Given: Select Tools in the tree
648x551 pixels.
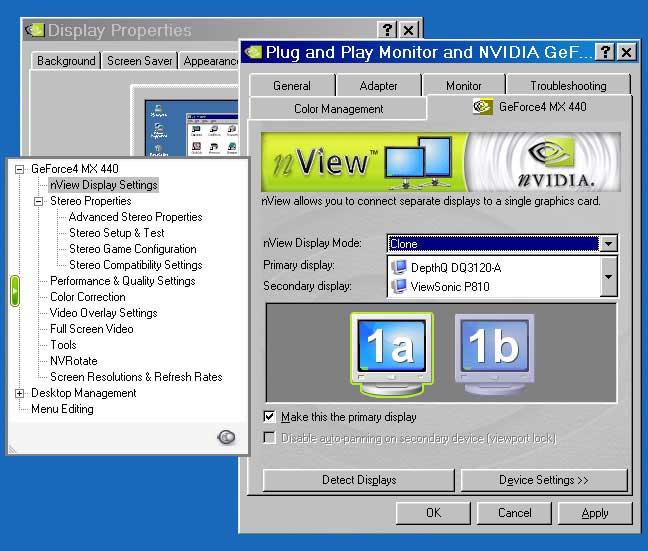Looking at the screenshot, I should point(63,345).
